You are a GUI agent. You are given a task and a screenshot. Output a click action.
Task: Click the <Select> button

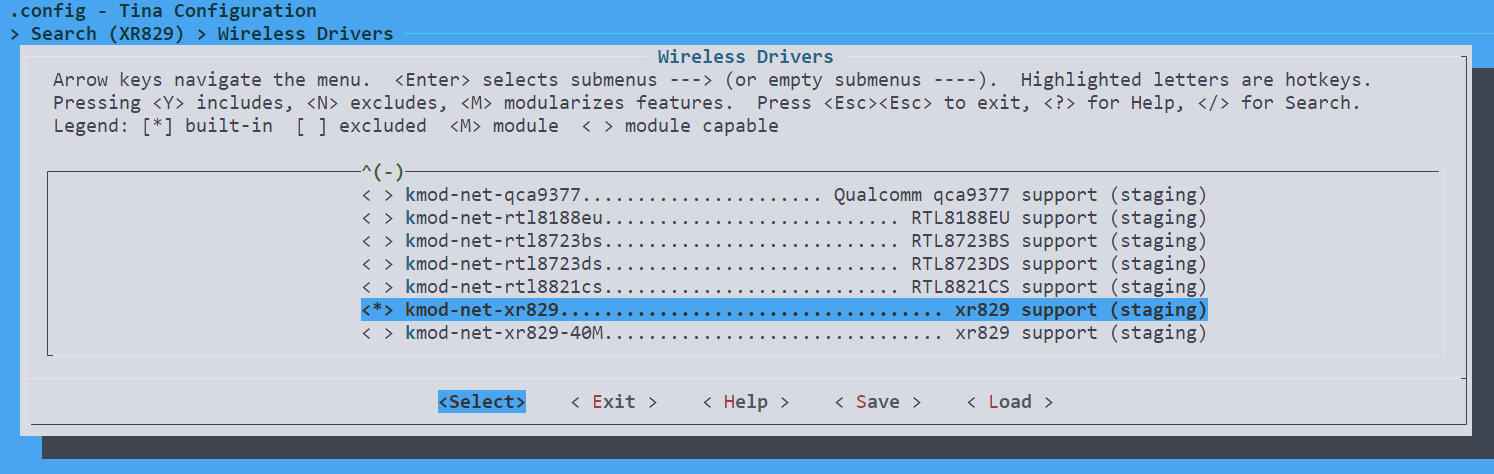click(482, 402)
